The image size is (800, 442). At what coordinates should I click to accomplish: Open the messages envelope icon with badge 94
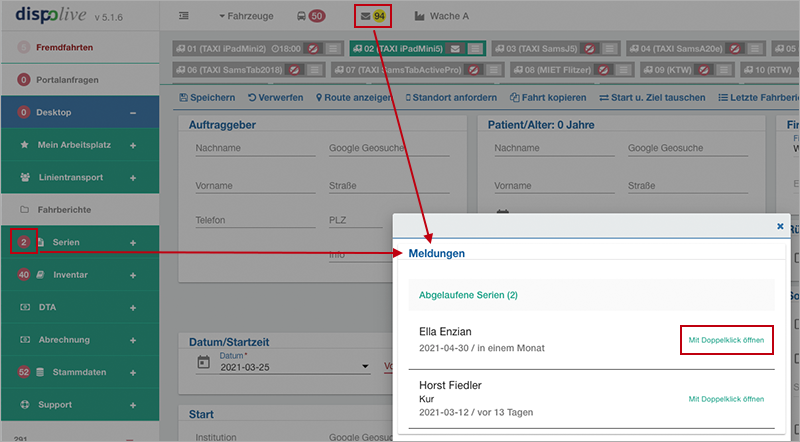373,16
